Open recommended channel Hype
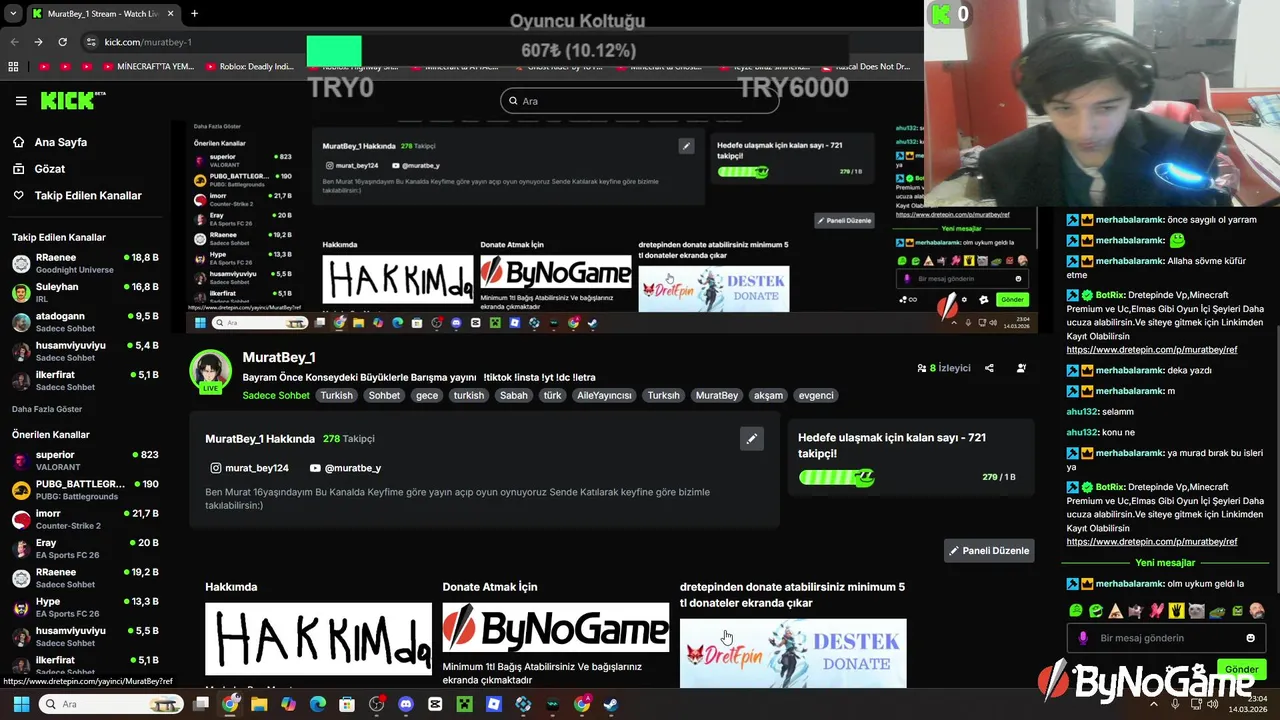 [85, 607]
